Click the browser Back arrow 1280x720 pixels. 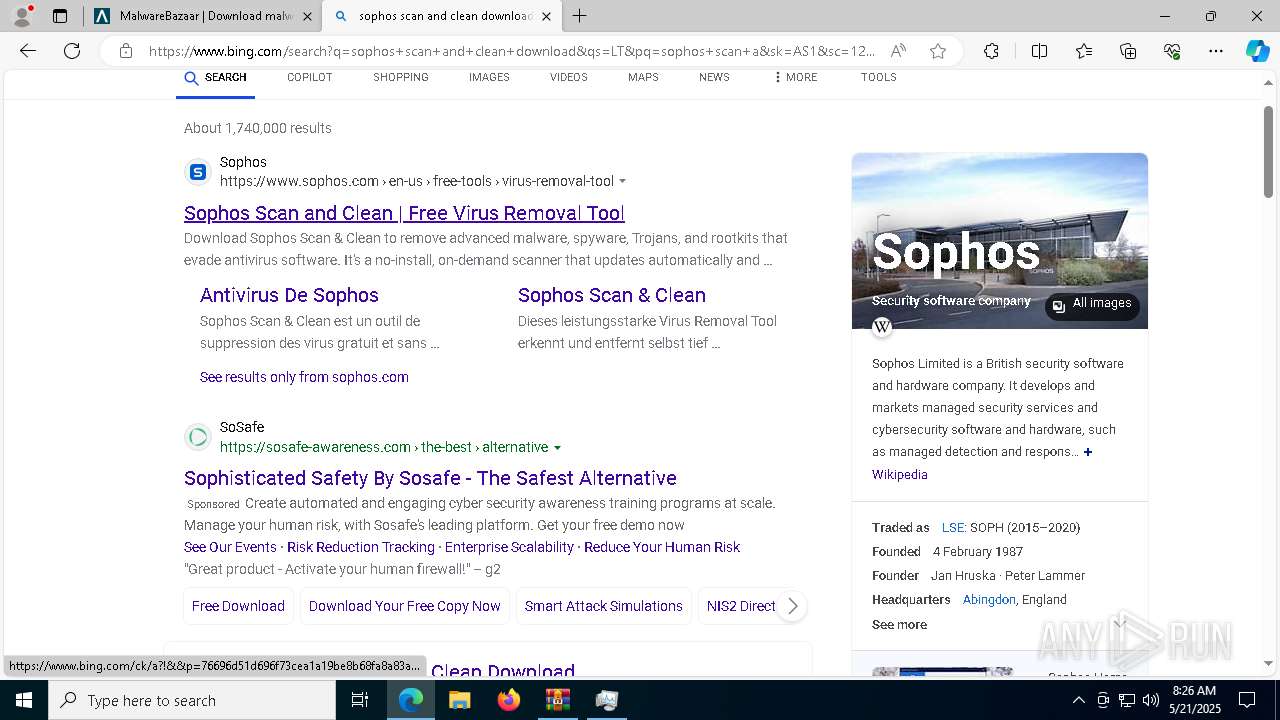point(28,51)
